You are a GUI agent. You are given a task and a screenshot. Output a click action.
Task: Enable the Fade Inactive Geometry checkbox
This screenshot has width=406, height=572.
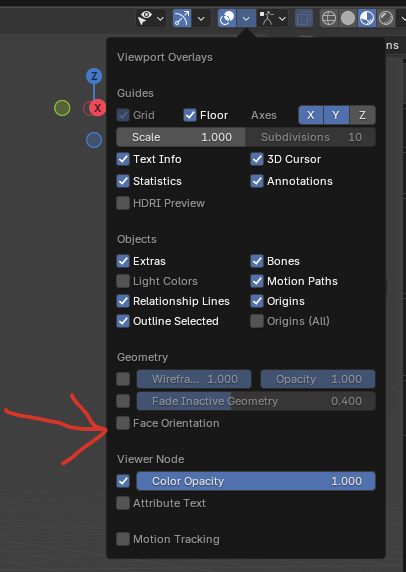point(123,401)
